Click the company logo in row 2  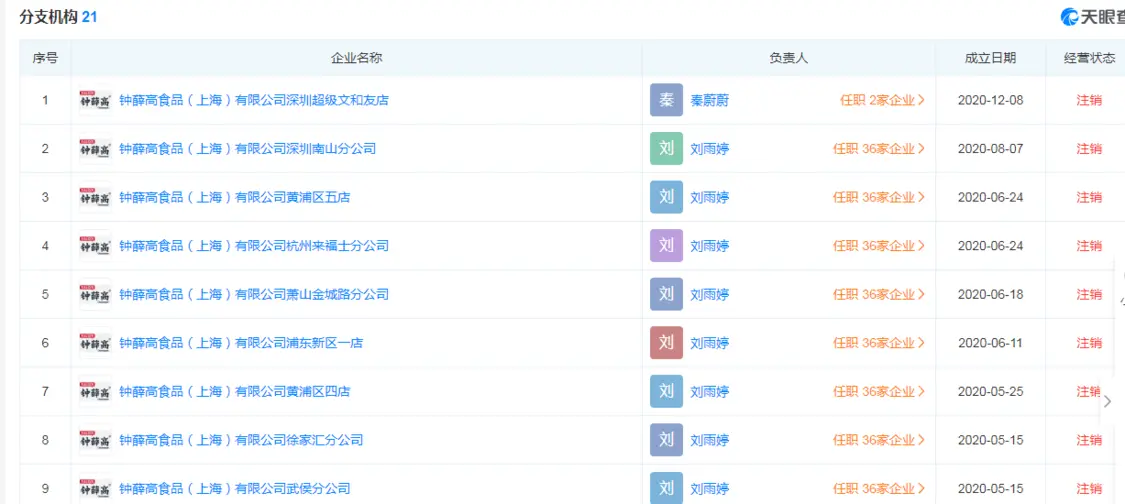point(95,149)
